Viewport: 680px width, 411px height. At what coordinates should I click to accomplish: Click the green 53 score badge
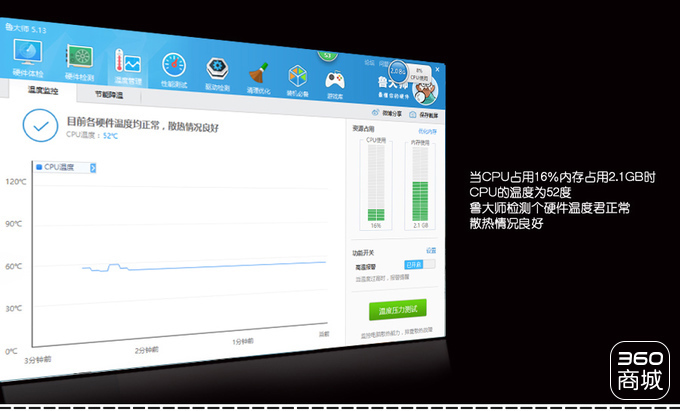click(x=327, y=55)
